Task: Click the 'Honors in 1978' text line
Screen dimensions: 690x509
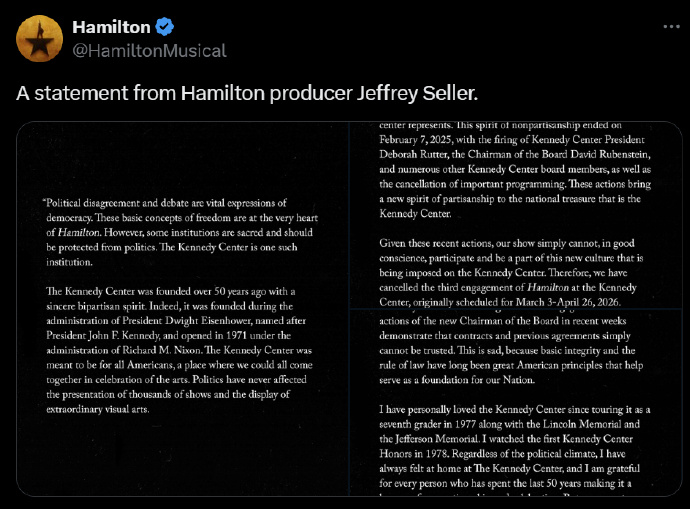Action: (502, 454)
